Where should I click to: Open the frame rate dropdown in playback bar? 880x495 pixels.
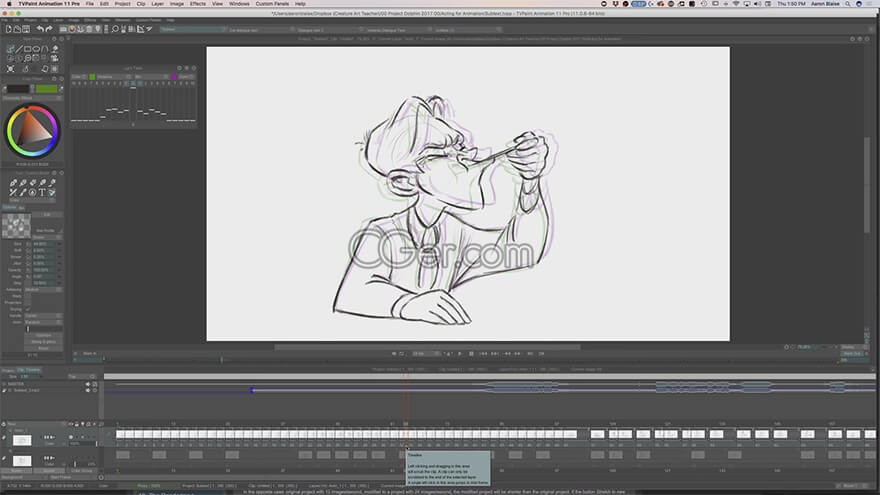click(426, 354)
